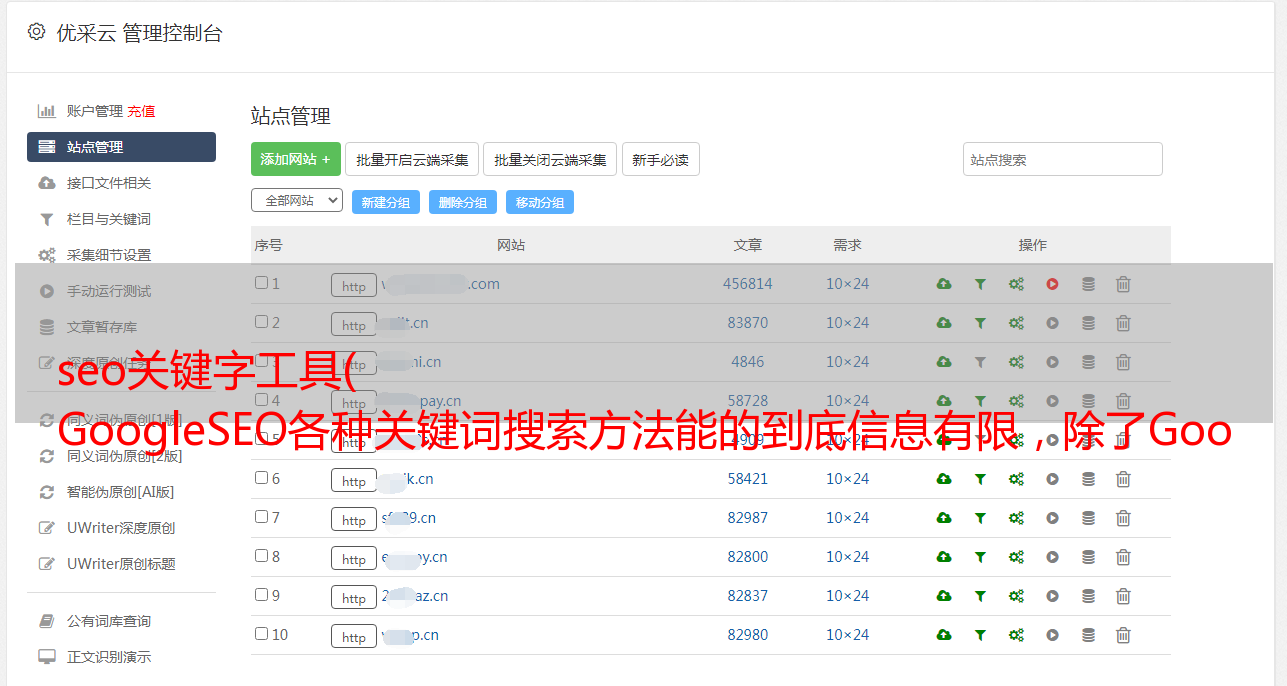Click the green filter icon in row 6

coord(980,479)
